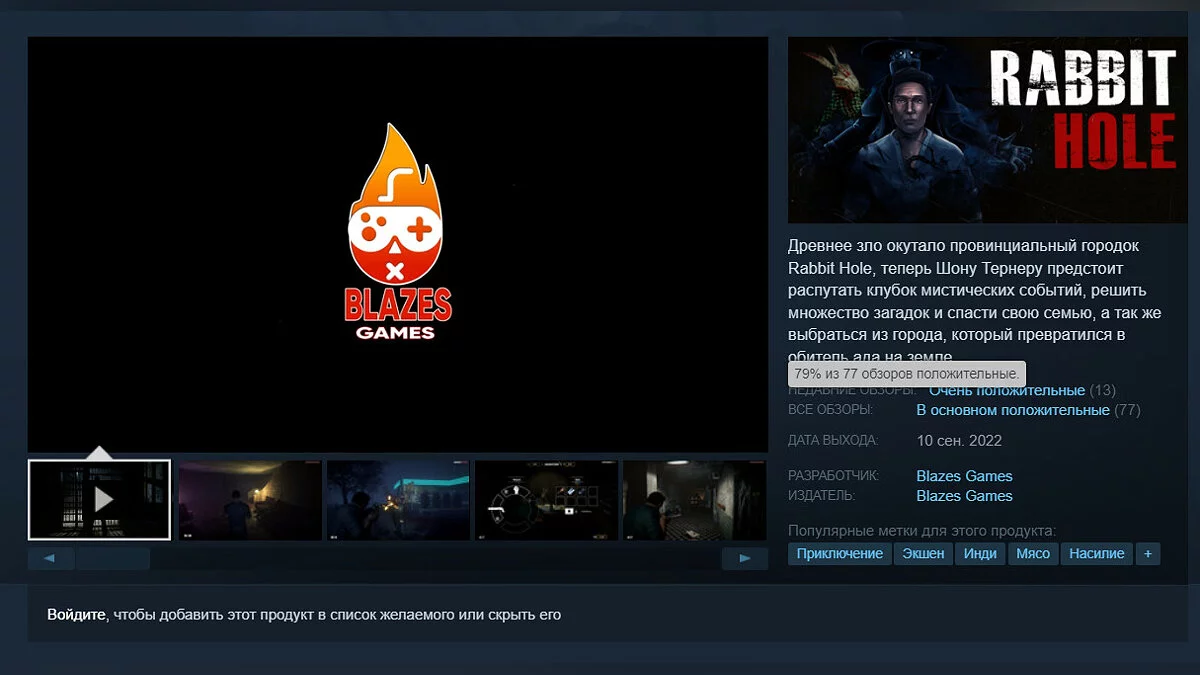Filter by the Экшен tag
Viewport: 1200px width, 675px height.
922,553
